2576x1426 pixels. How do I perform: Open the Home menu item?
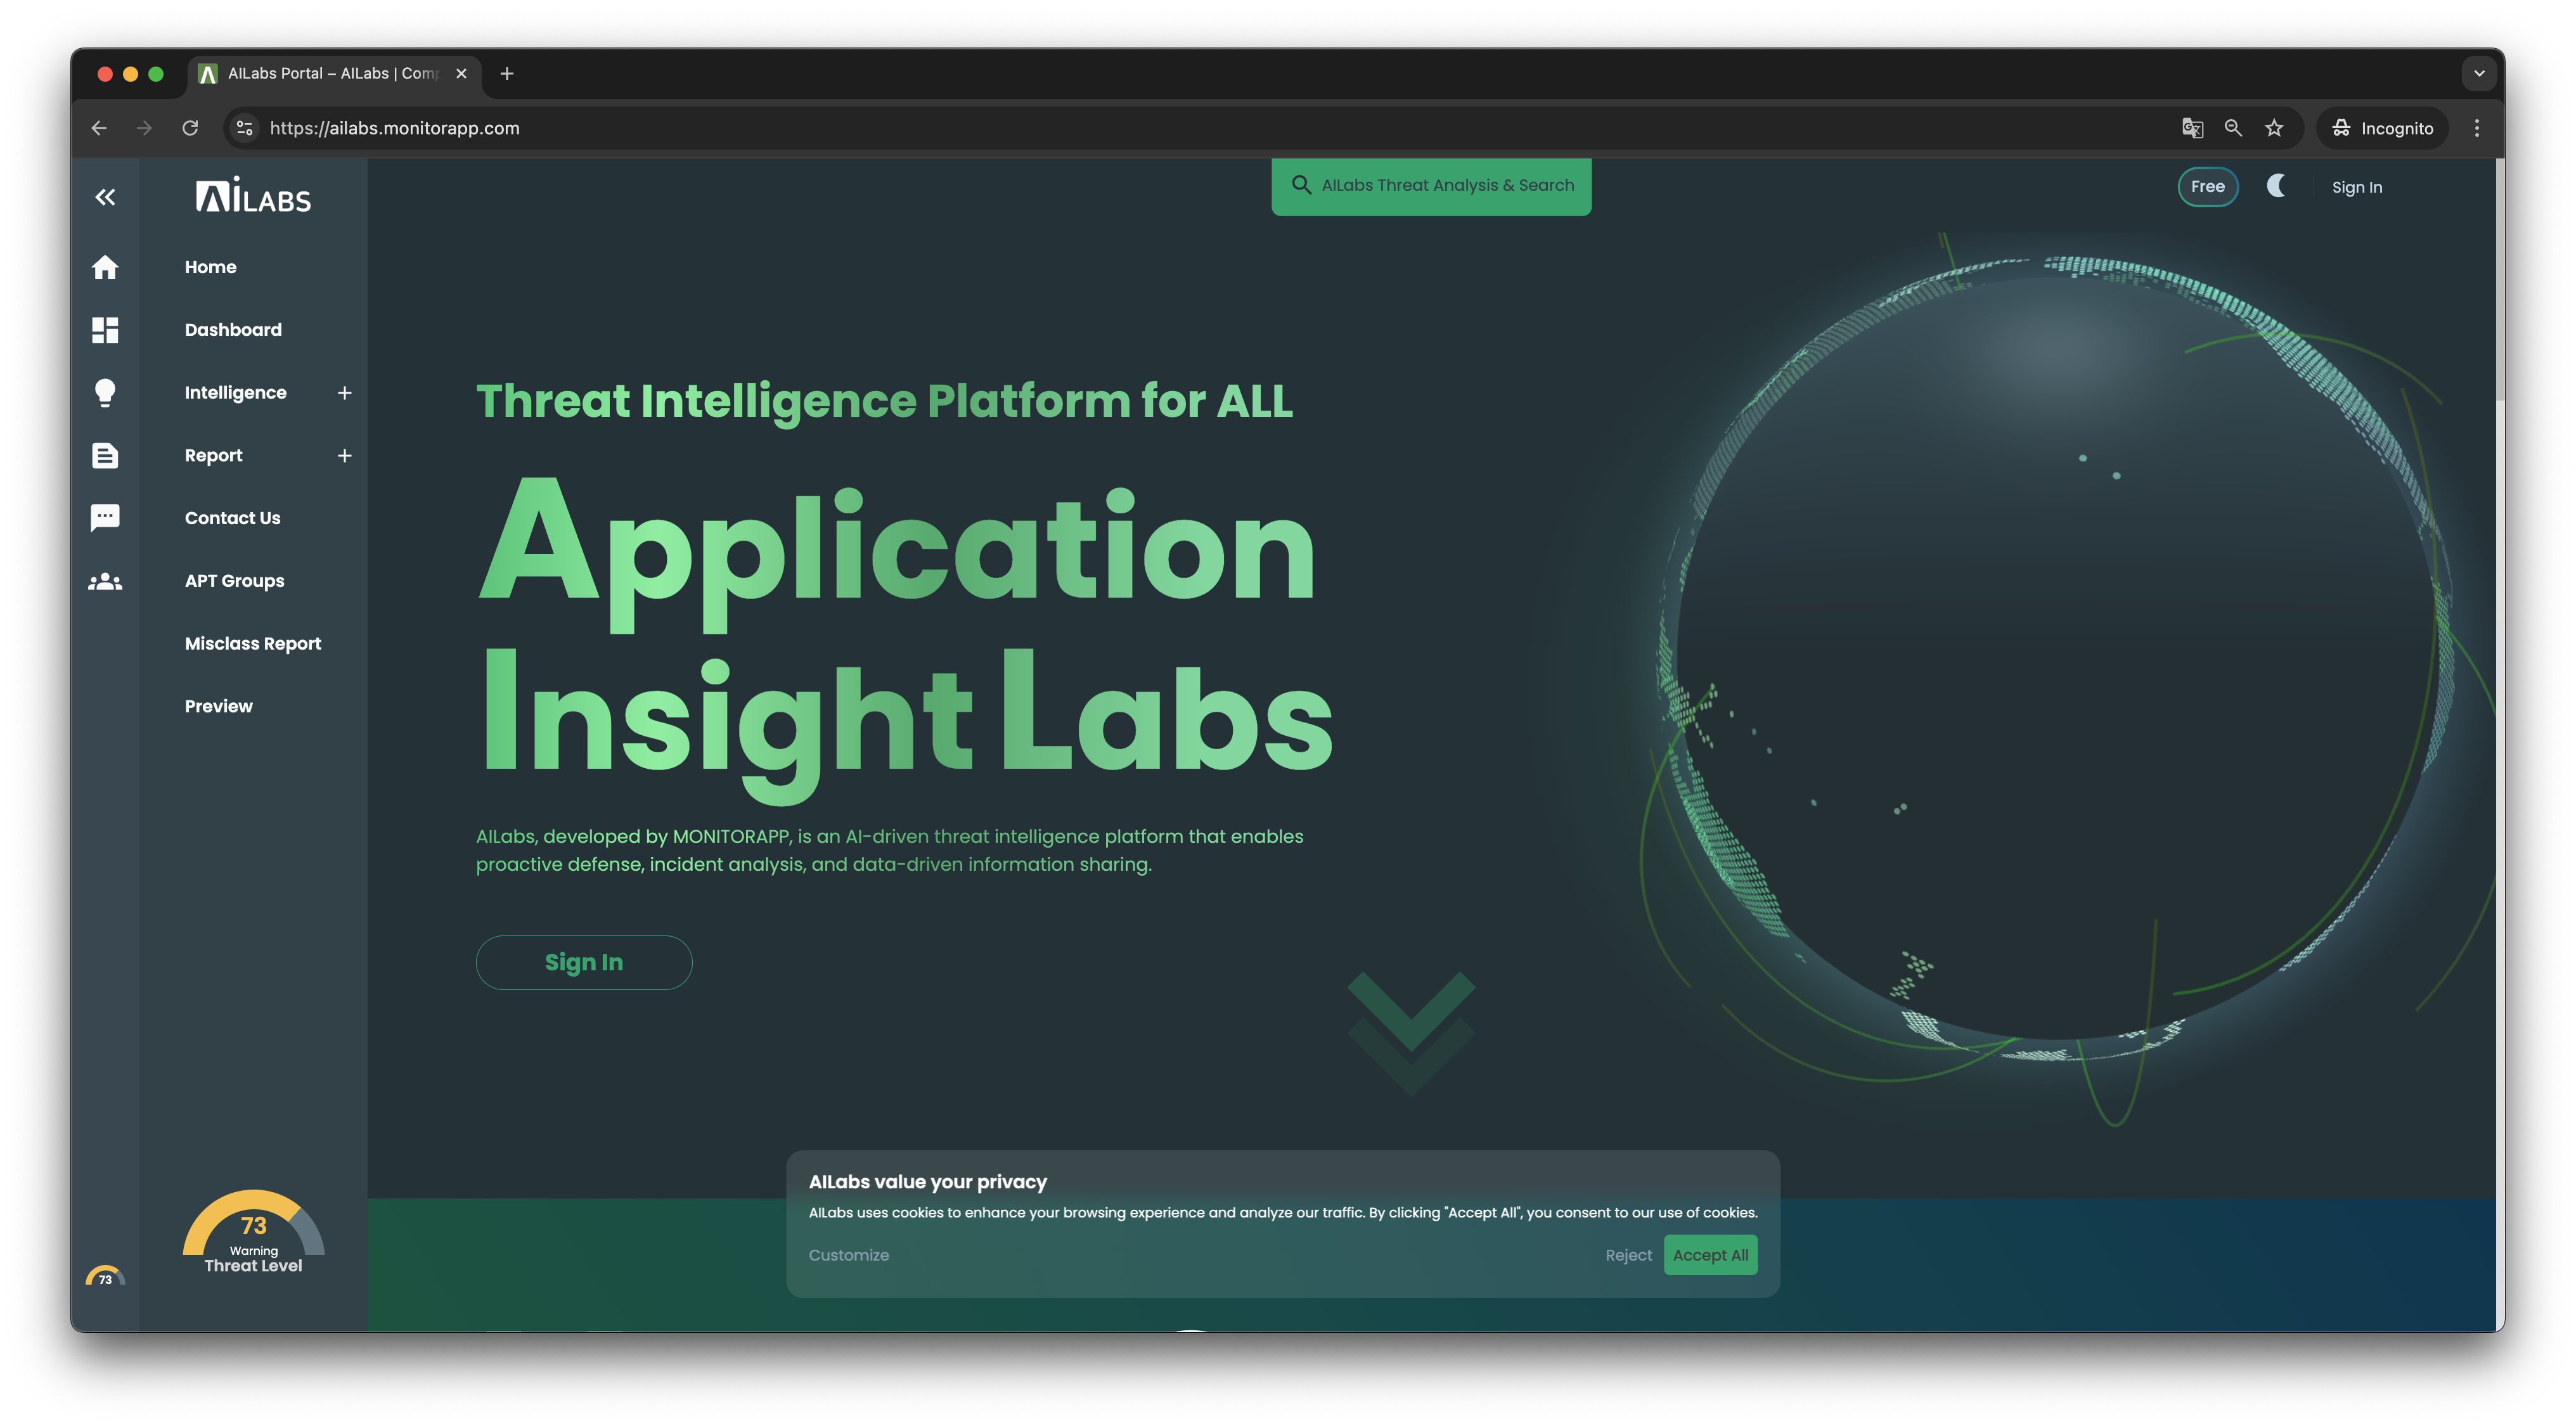pos(211,267)
